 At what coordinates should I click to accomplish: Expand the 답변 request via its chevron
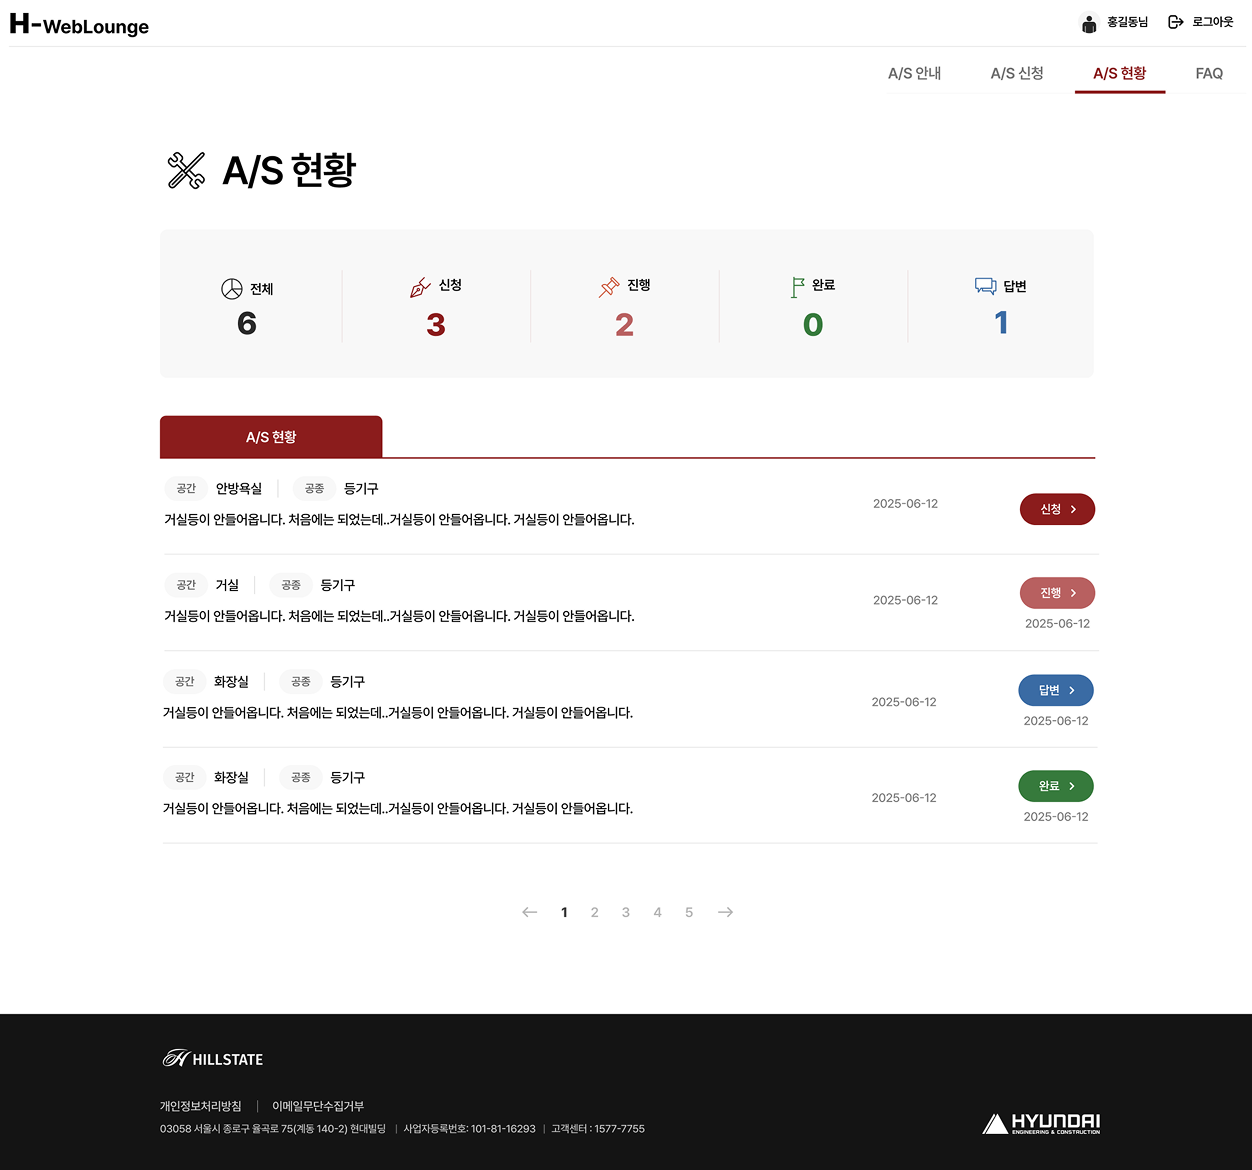[x=1070, y=690]
